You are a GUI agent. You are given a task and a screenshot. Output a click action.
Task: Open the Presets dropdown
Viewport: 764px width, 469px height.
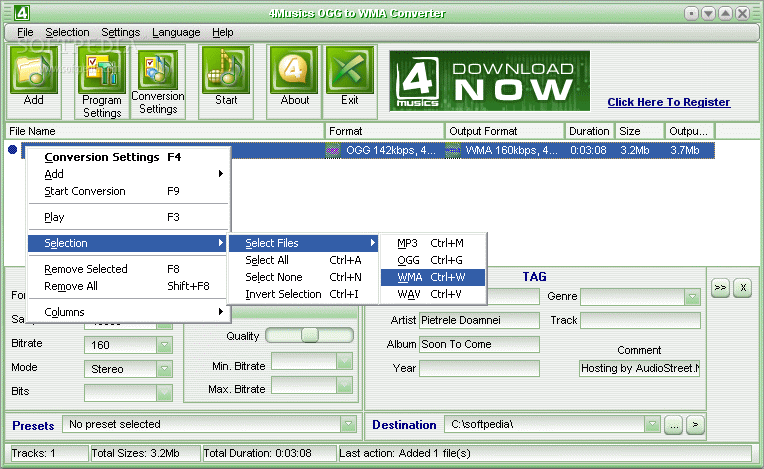tap(348, 424)
